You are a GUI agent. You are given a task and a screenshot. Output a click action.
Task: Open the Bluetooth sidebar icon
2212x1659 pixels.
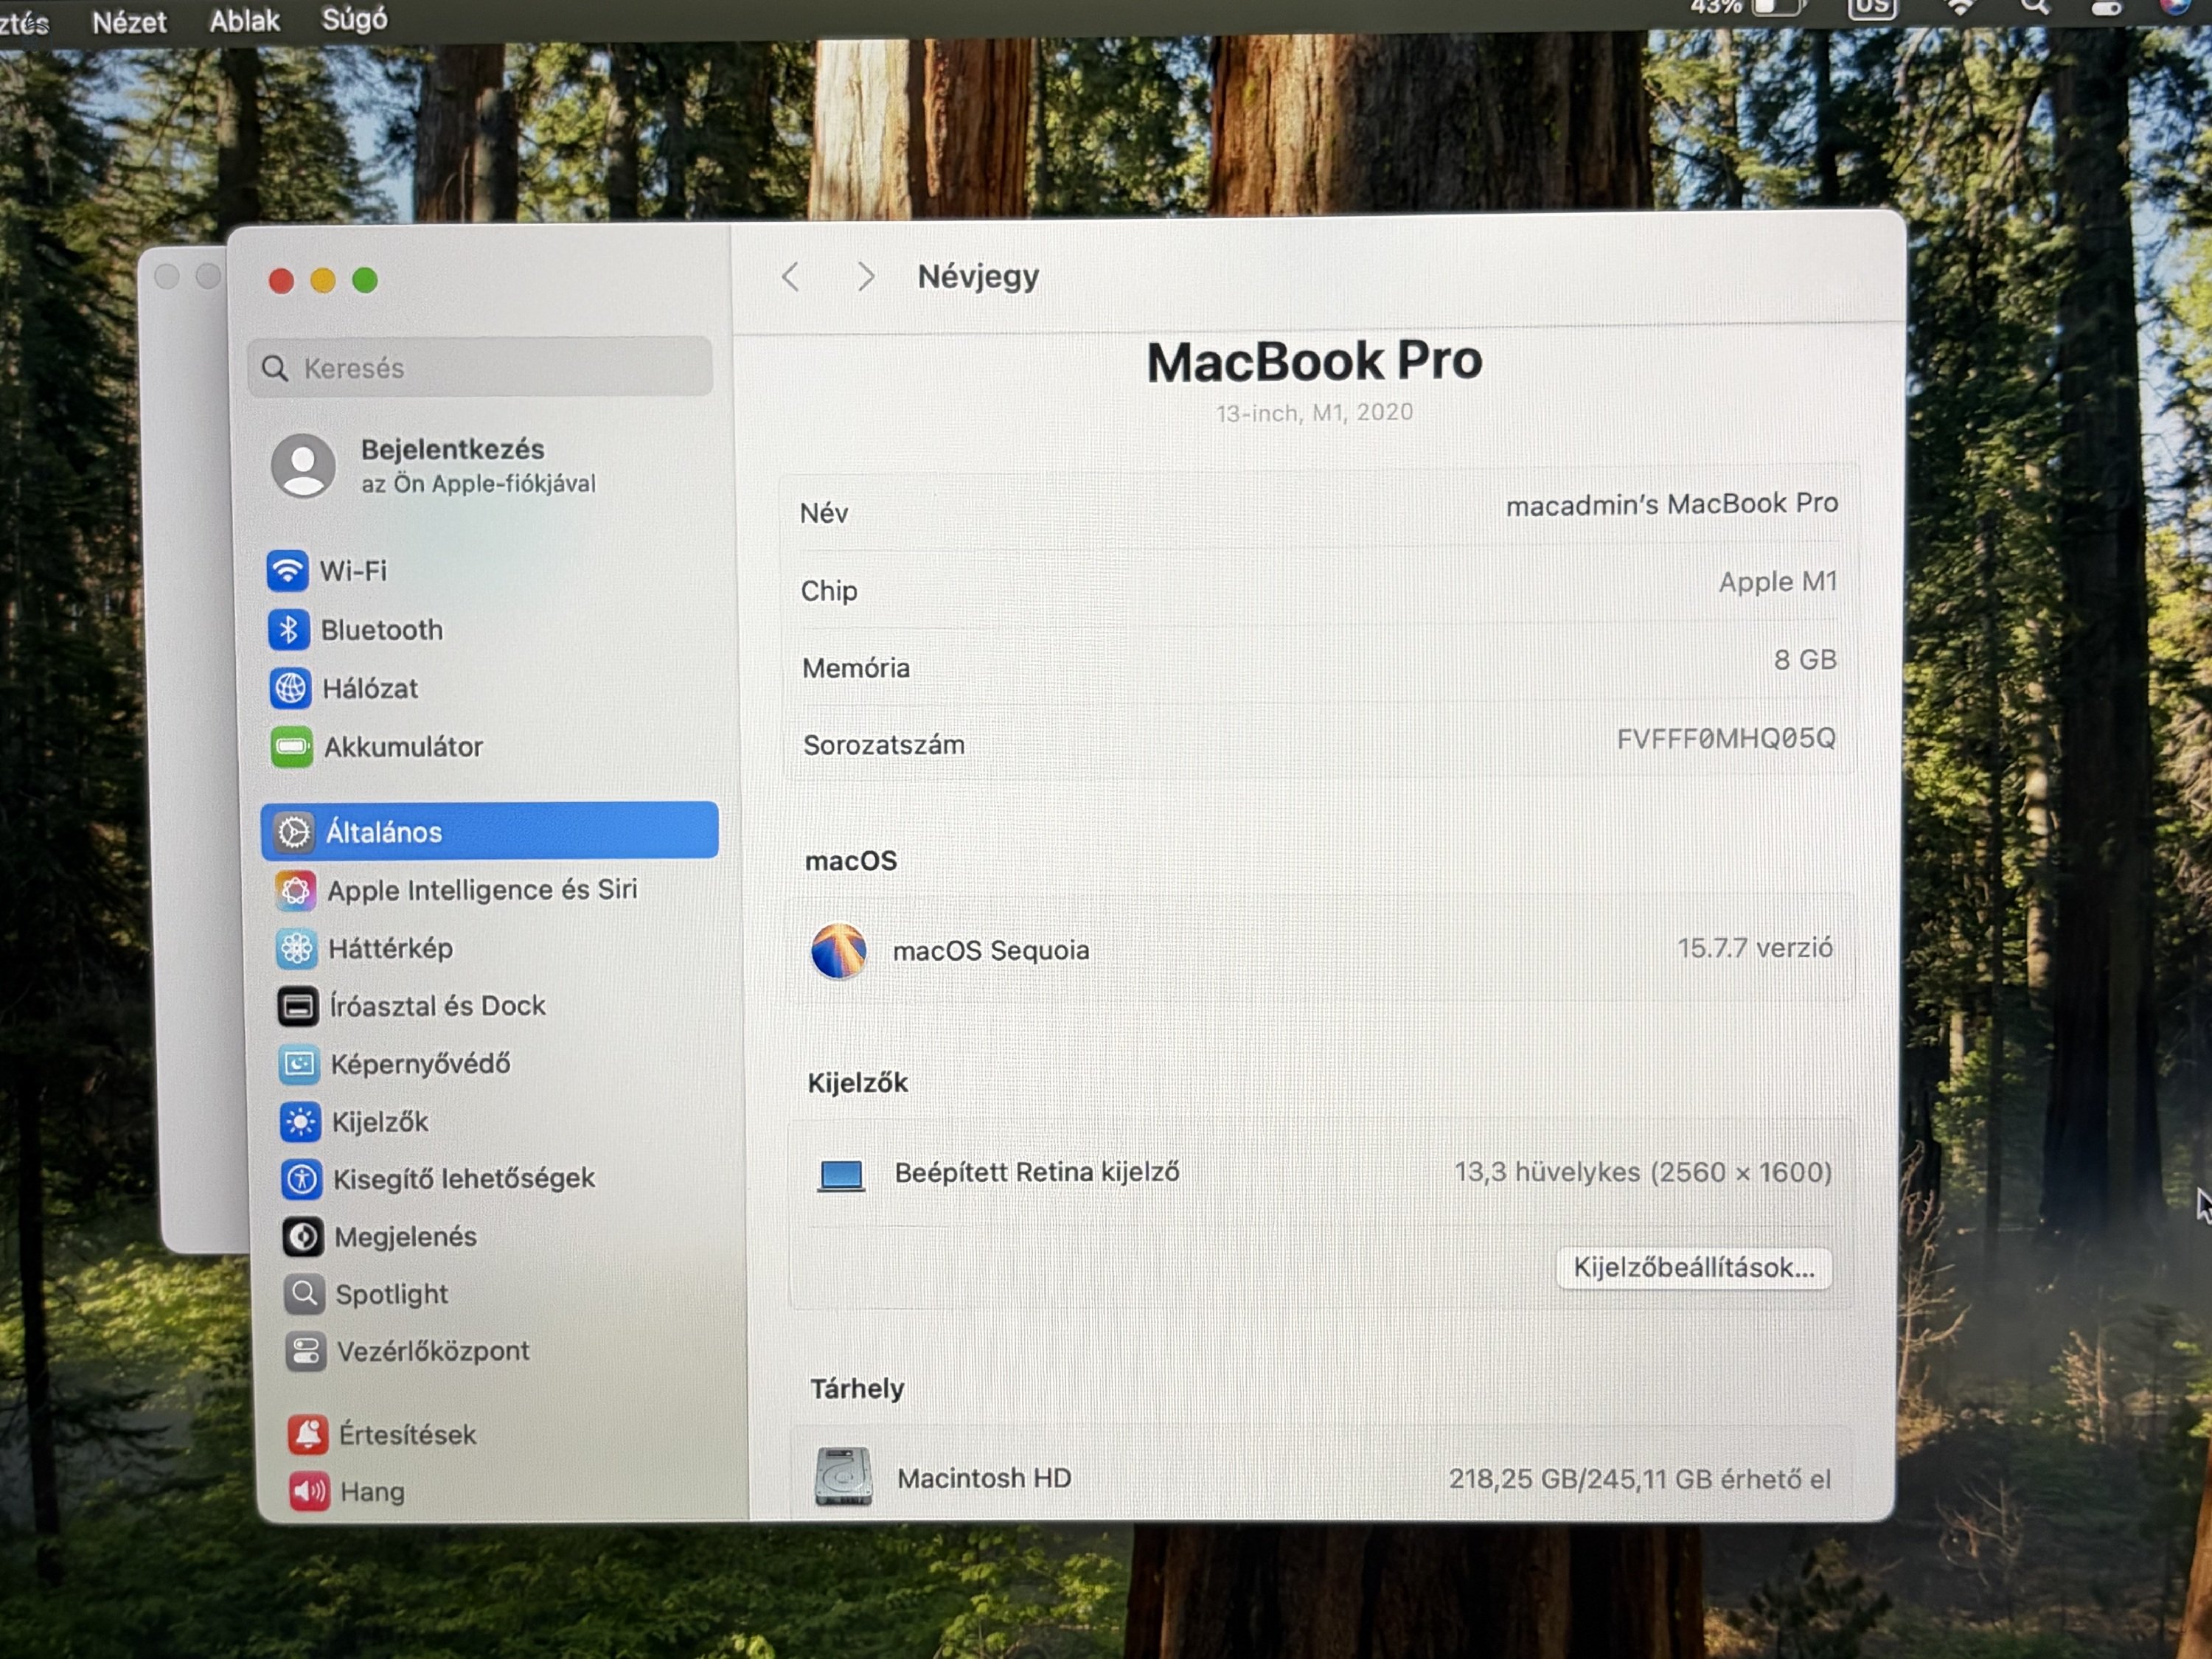(289, 630)
